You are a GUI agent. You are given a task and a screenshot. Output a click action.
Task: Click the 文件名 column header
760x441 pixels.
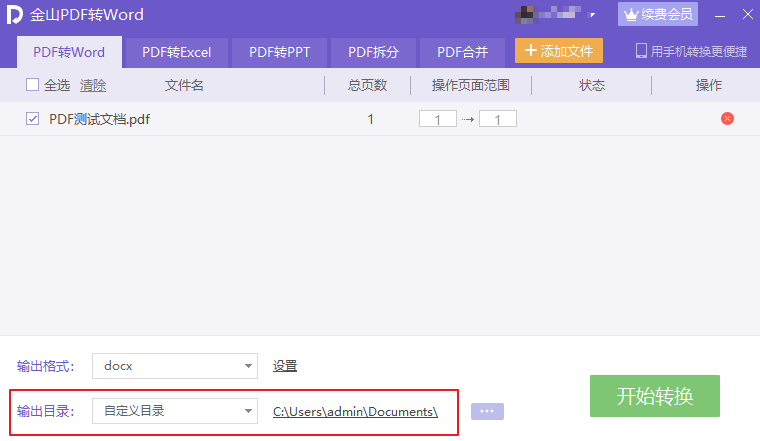click(184, 85)
